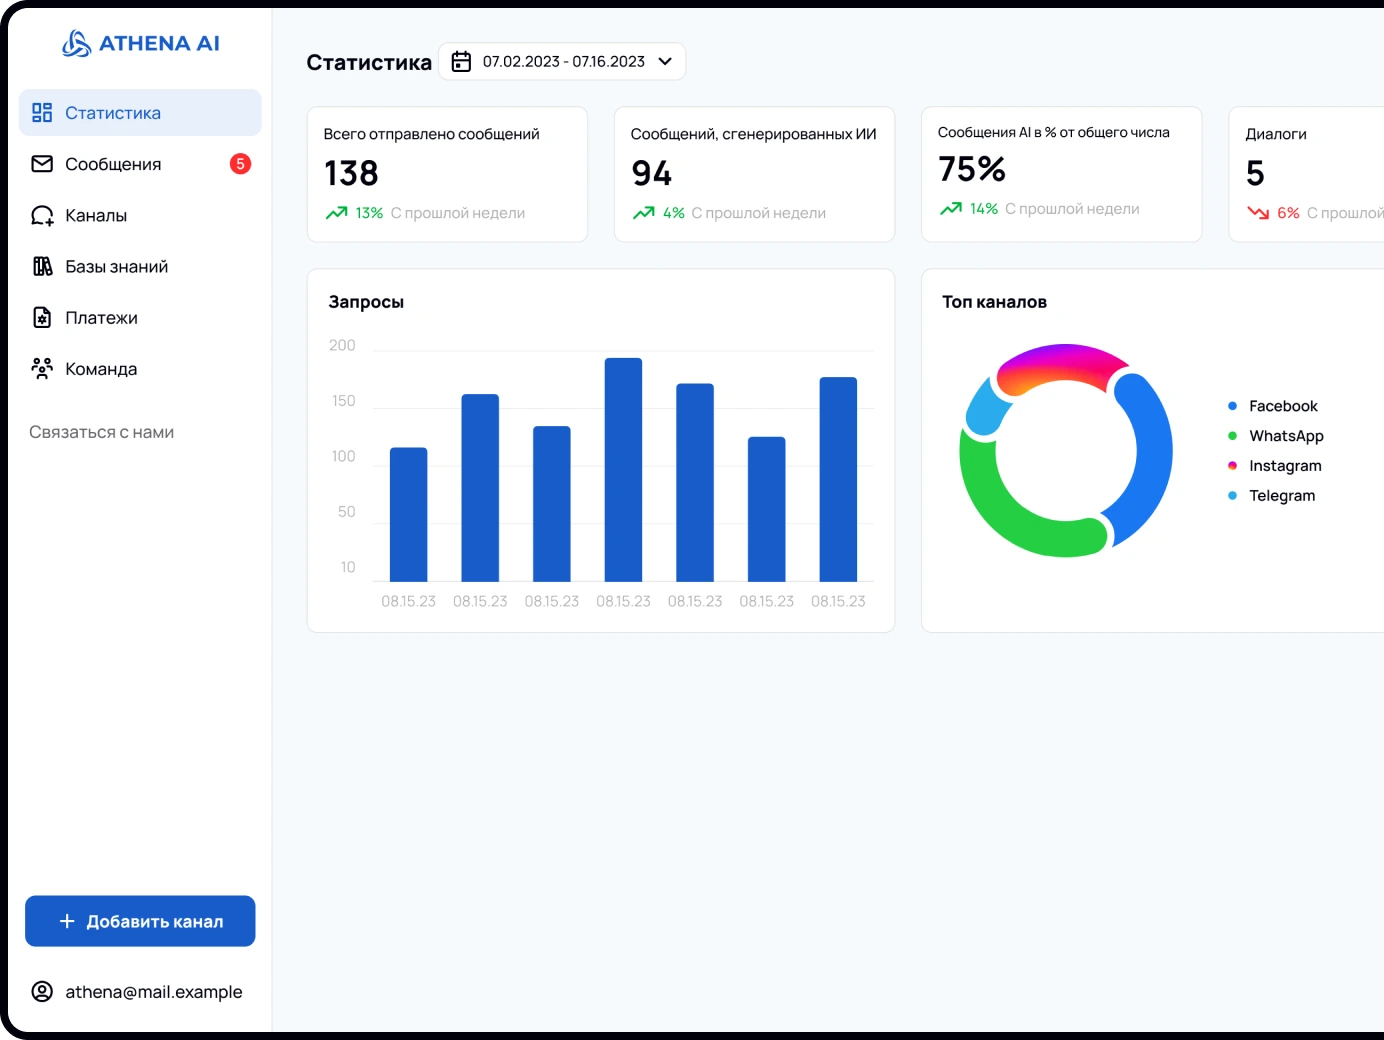
Task: Select the Facebook legend color dot
Action: tap(1232, 406)
